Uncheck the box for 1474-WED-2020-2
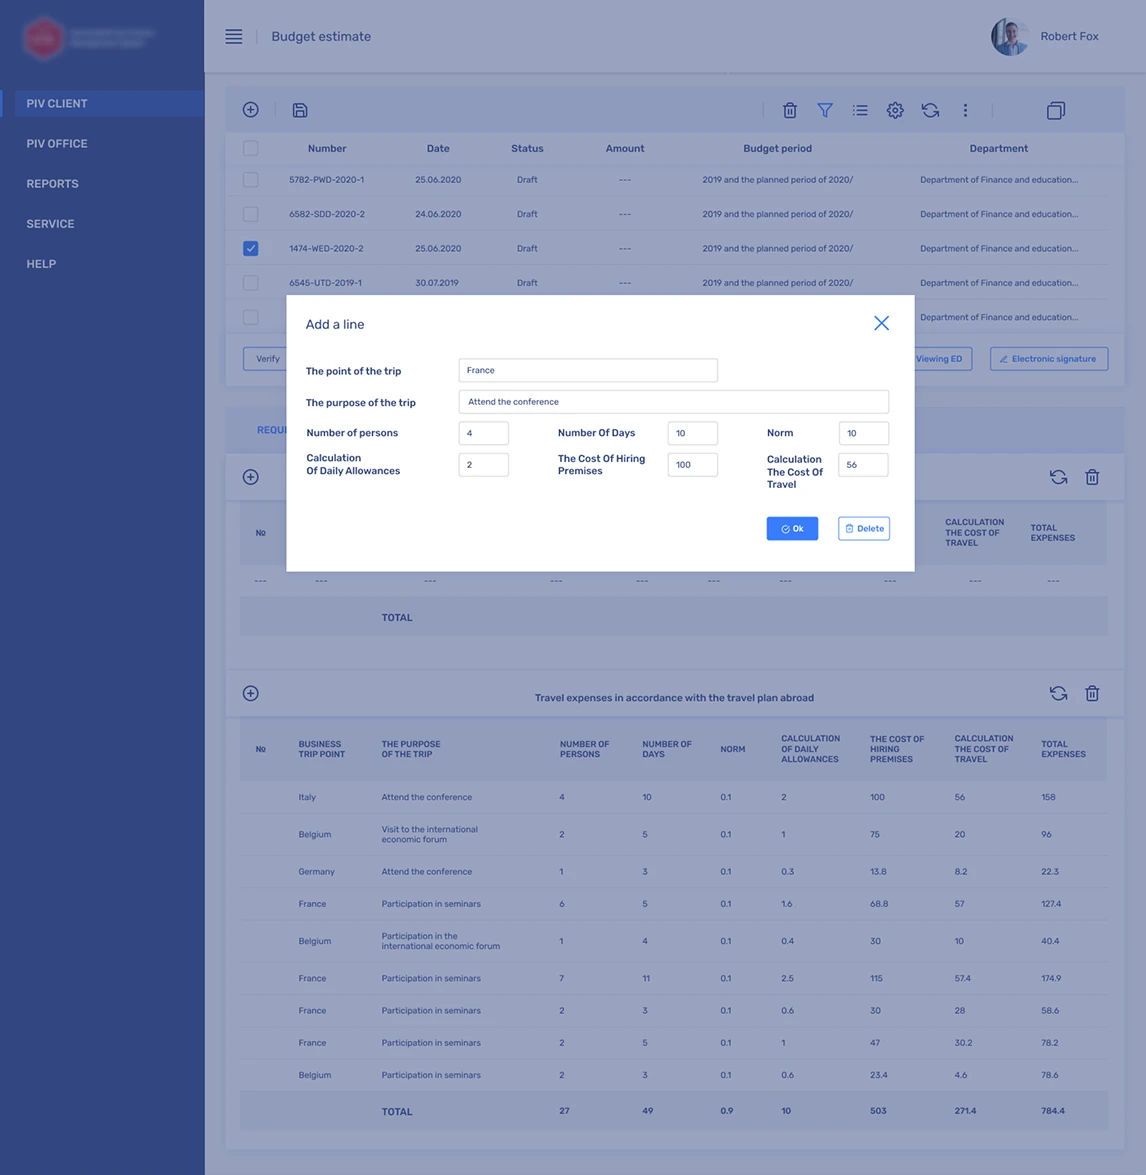Screen dimensions: 1146x1175 [251, 248]
